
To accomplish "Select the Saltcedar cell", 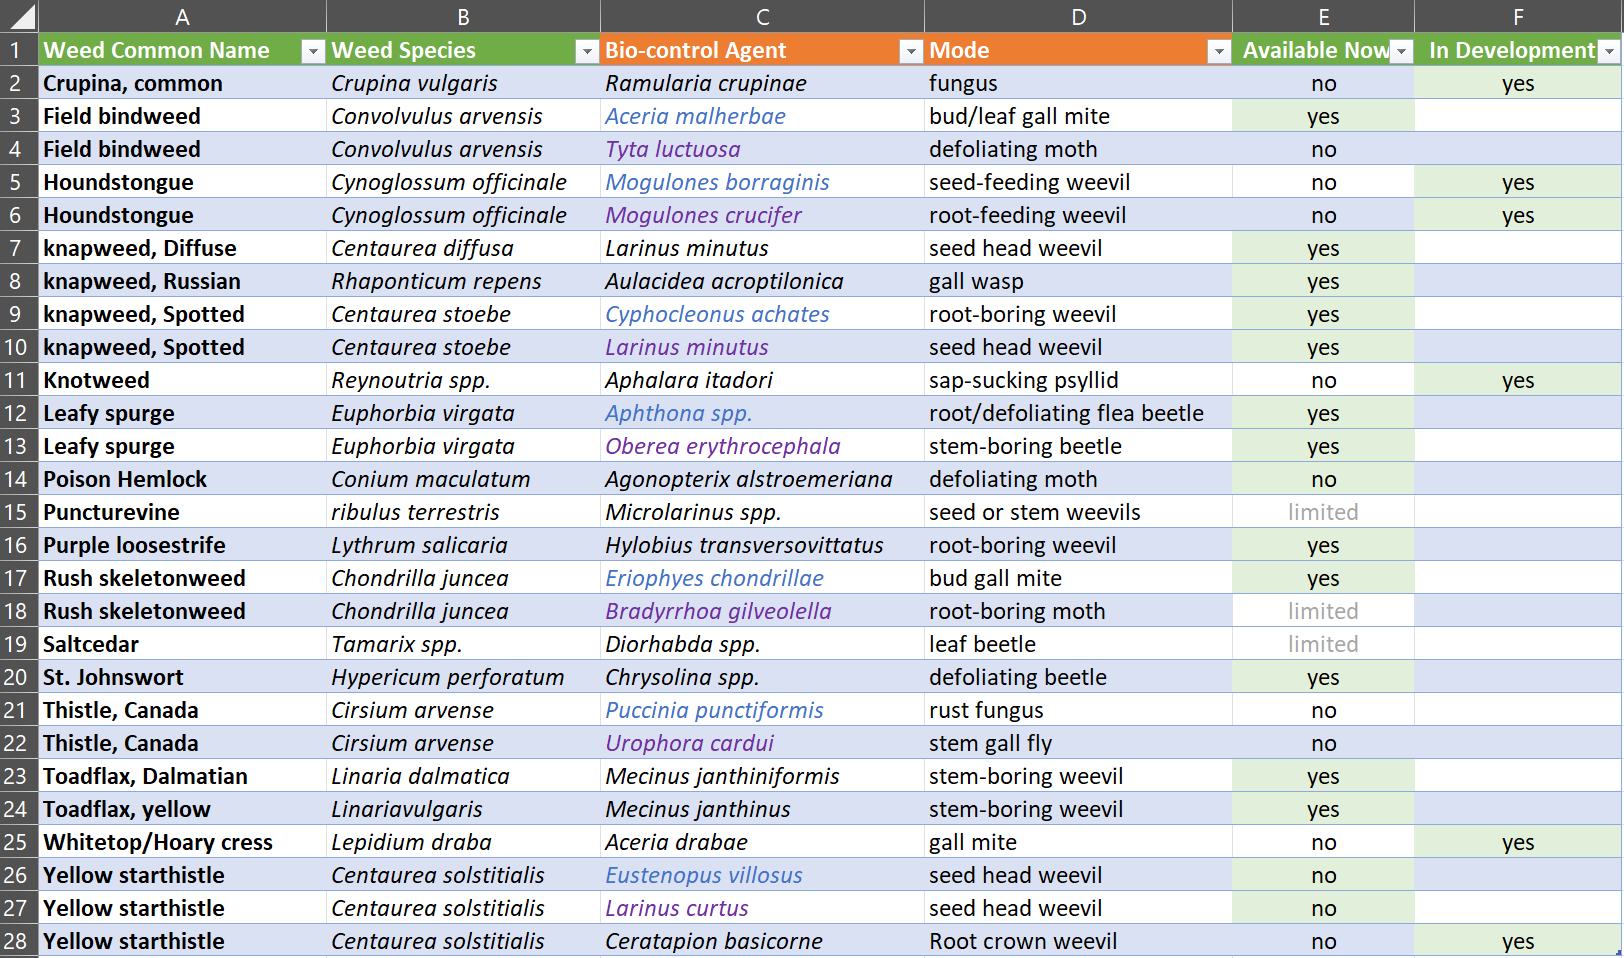I will coord(91,644).
